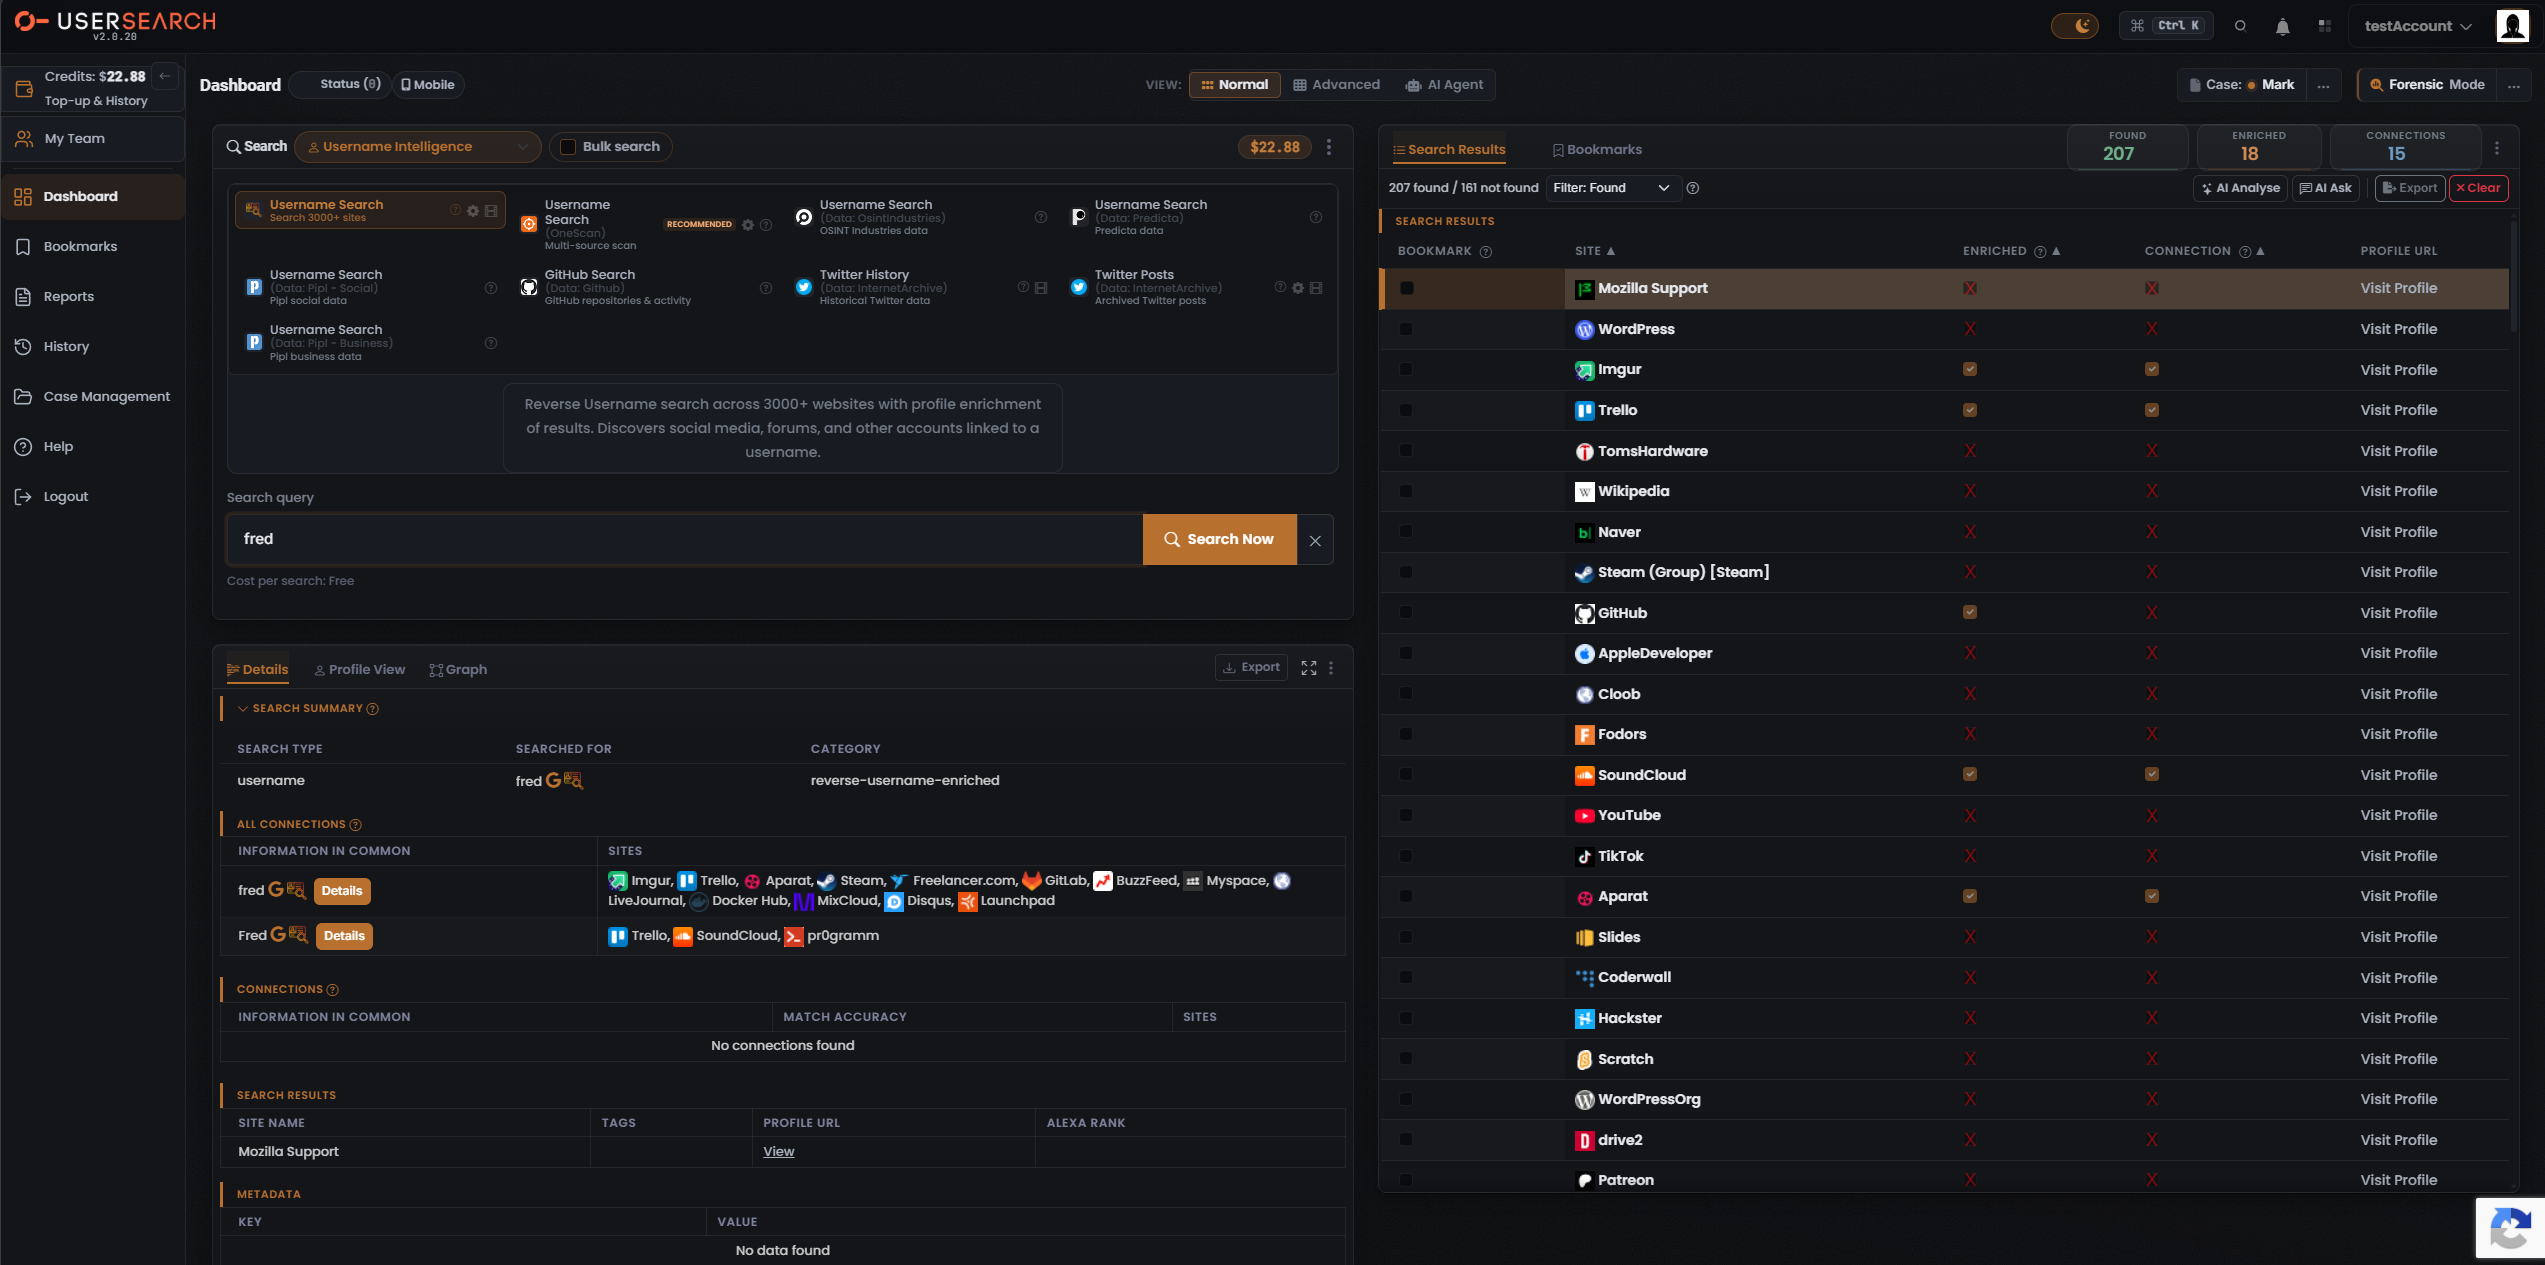Open Reports in sidebar

click(93, 297)
